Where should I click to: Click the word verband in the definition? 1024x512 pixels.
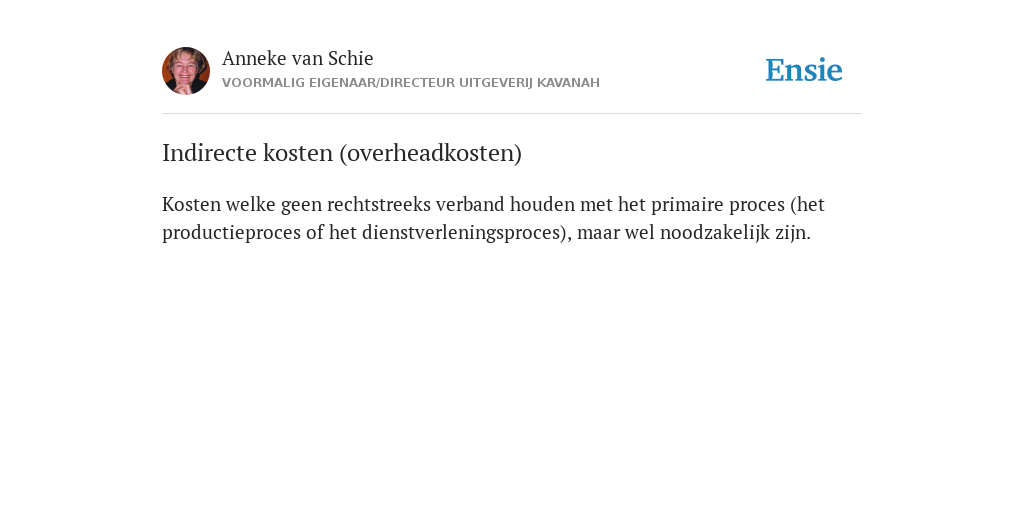click(x=470, y=204)
